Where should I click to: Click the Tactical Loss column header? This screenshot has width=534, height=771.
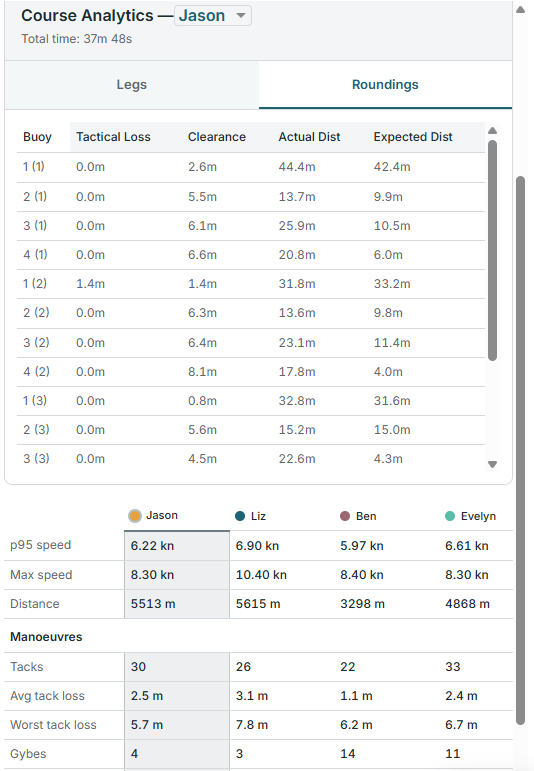click(x=113, y=137)
